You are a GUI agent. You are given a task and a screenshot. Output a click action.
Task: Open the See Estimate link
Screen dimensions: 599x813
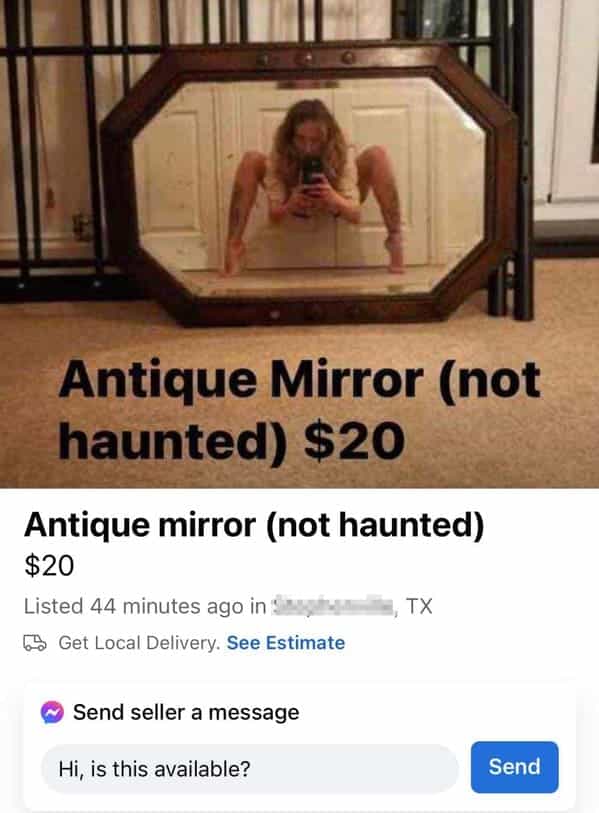coord(286,643)
